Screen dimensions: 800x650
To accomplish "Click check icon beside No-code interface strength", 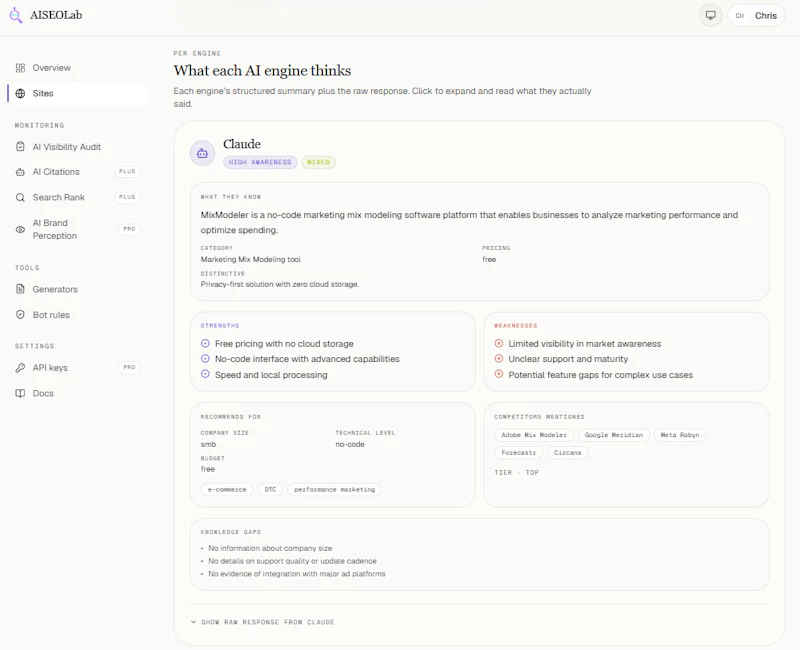I will 205,359.
